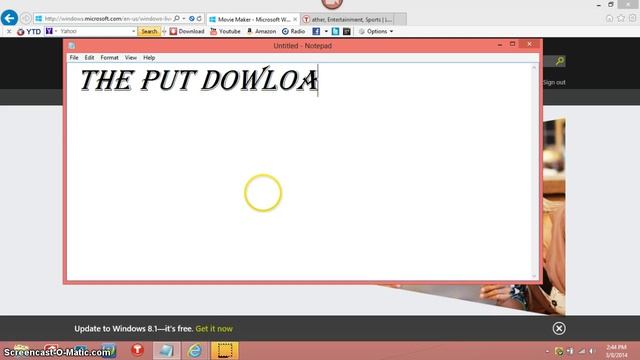Screen dimensions: 640x360
Task: Open Internet Explorer Tools gear icon
Action: (x=632, y=18)
